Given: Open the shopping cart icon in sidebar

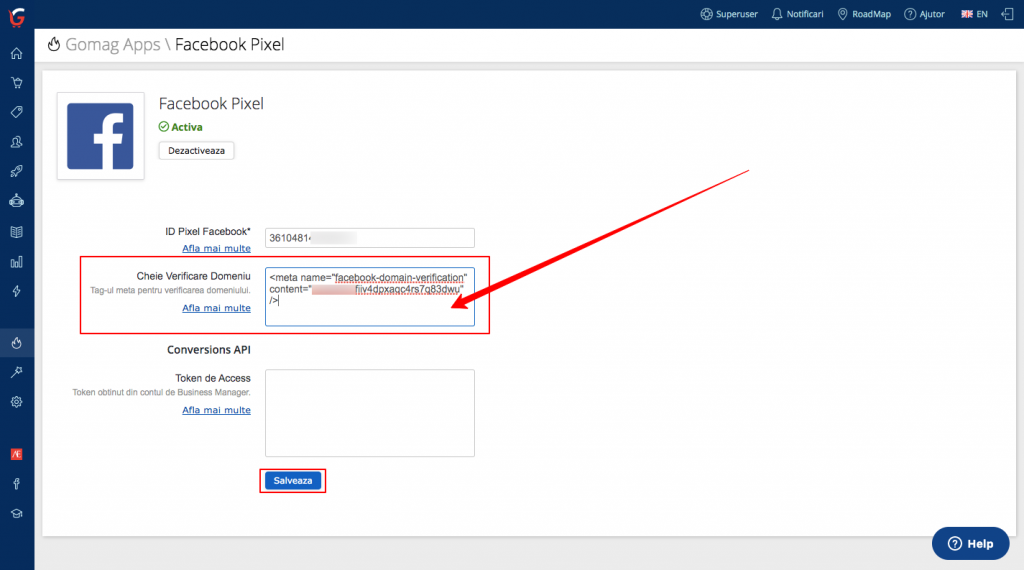Looking at the screenshot, I should [x=17, y=83].
